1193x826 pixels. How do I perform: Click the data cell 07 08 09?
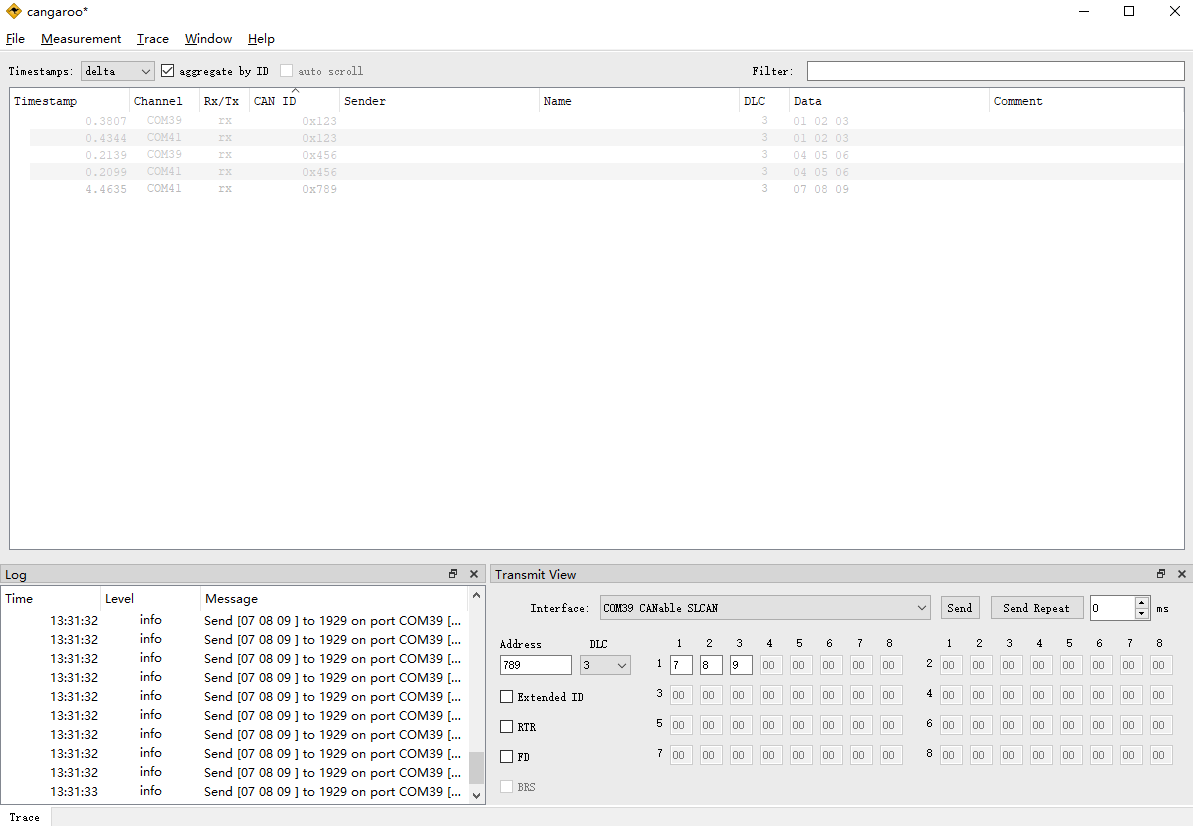pos(821,189)
